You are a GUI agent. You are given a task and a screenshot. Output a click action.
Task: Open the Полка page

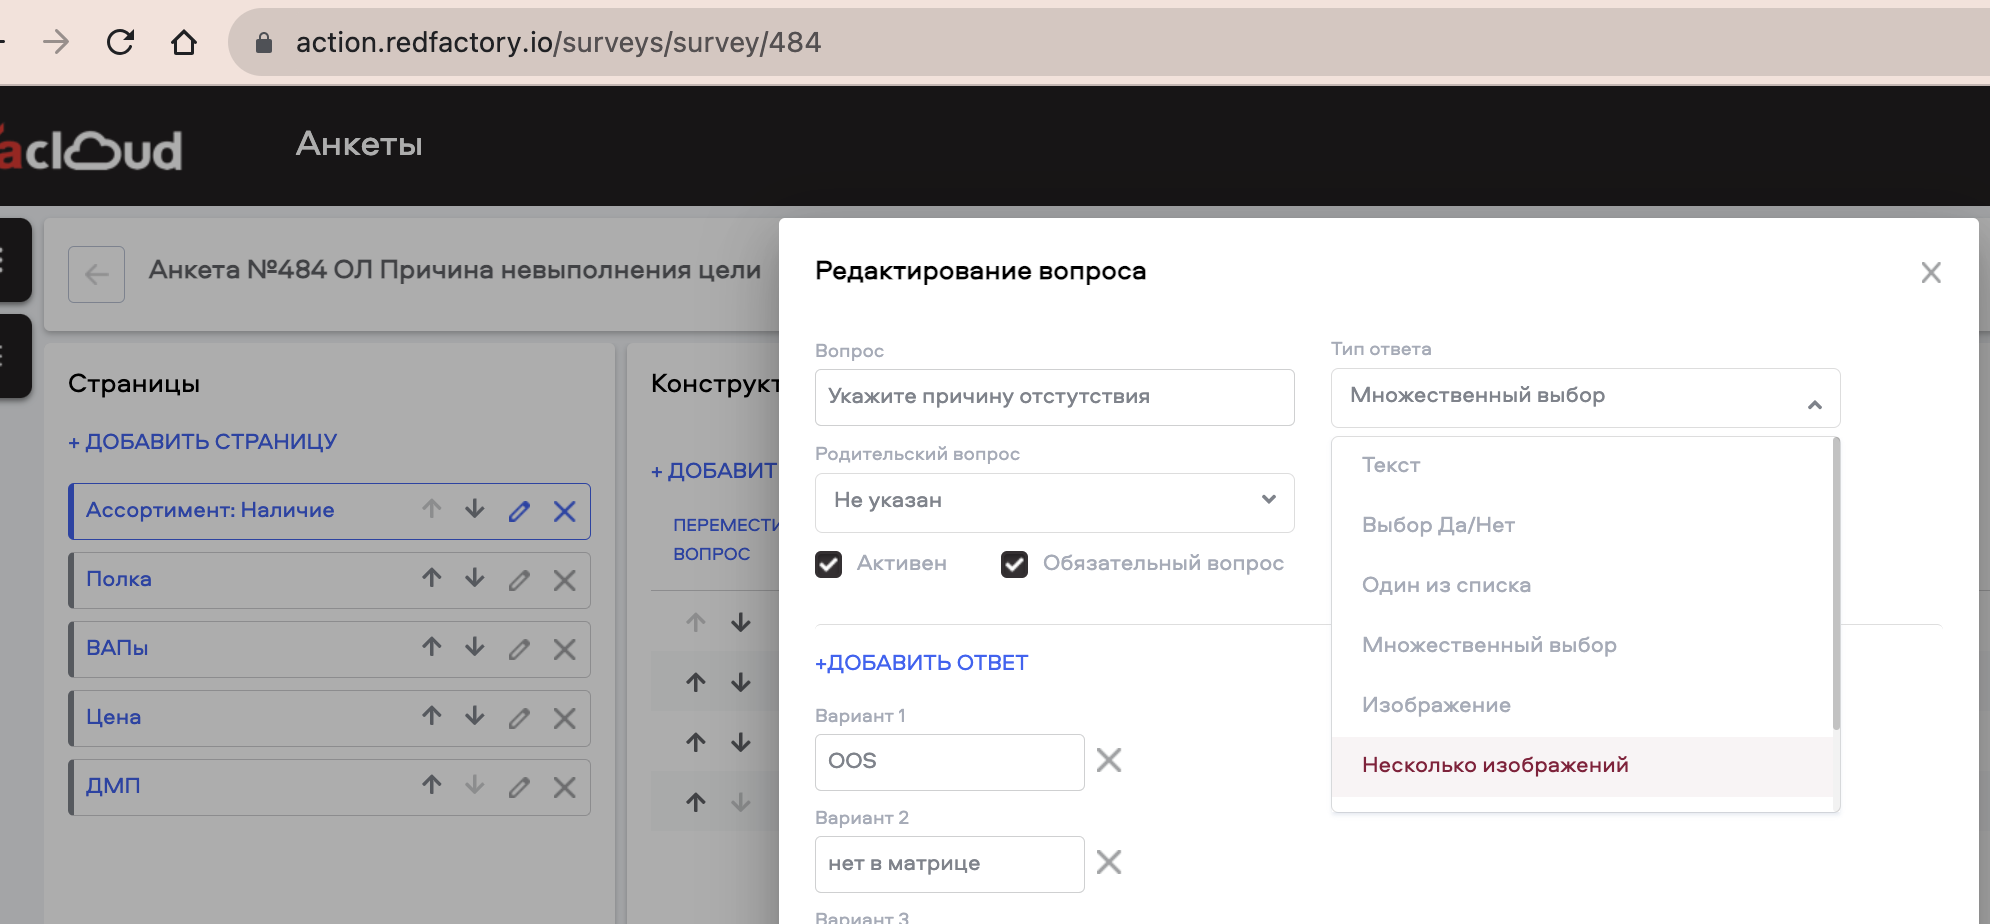tap(119, 579)
